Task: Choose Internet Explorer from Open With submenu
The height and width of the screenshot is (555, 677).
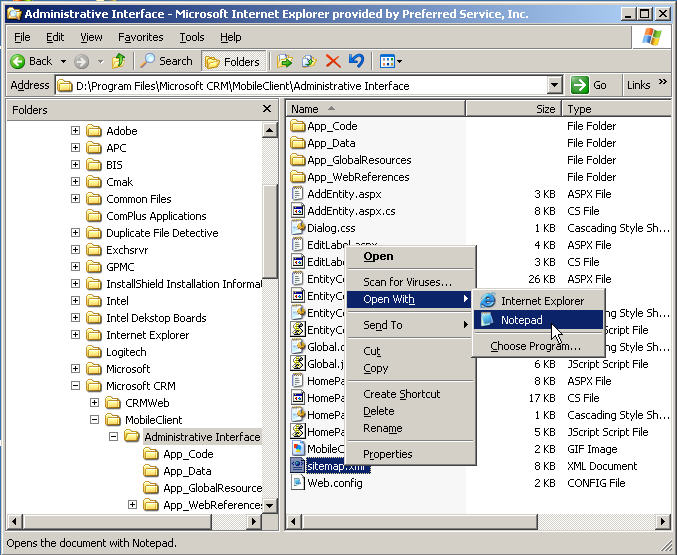Action: click(542, 300)
